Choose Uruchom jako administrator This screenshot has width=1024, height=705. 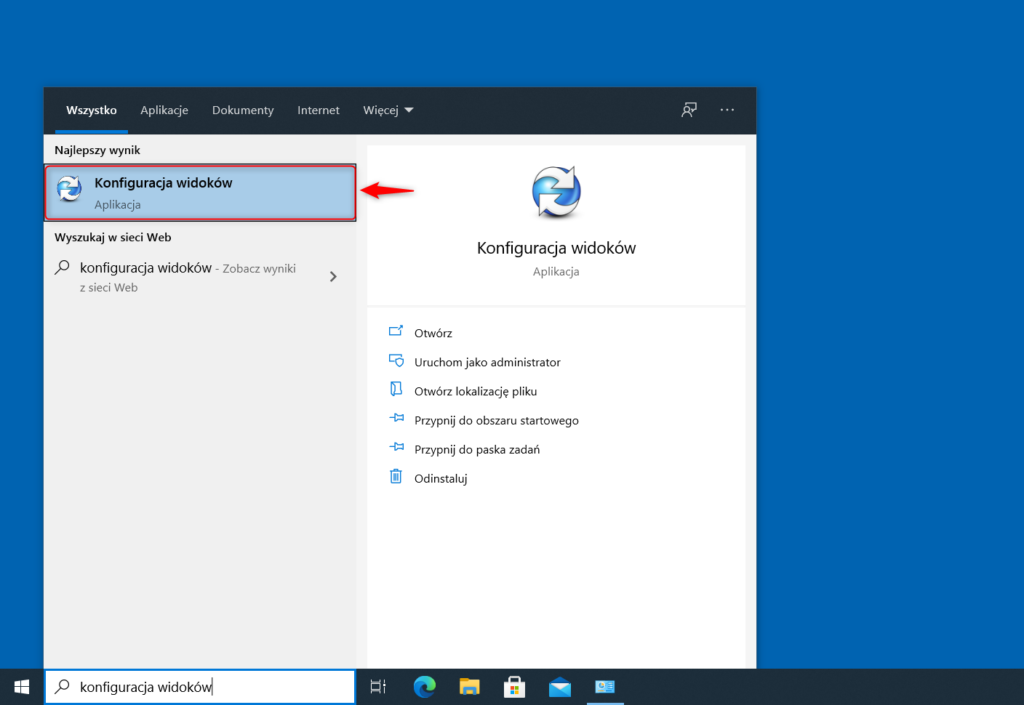coord(487,362)
